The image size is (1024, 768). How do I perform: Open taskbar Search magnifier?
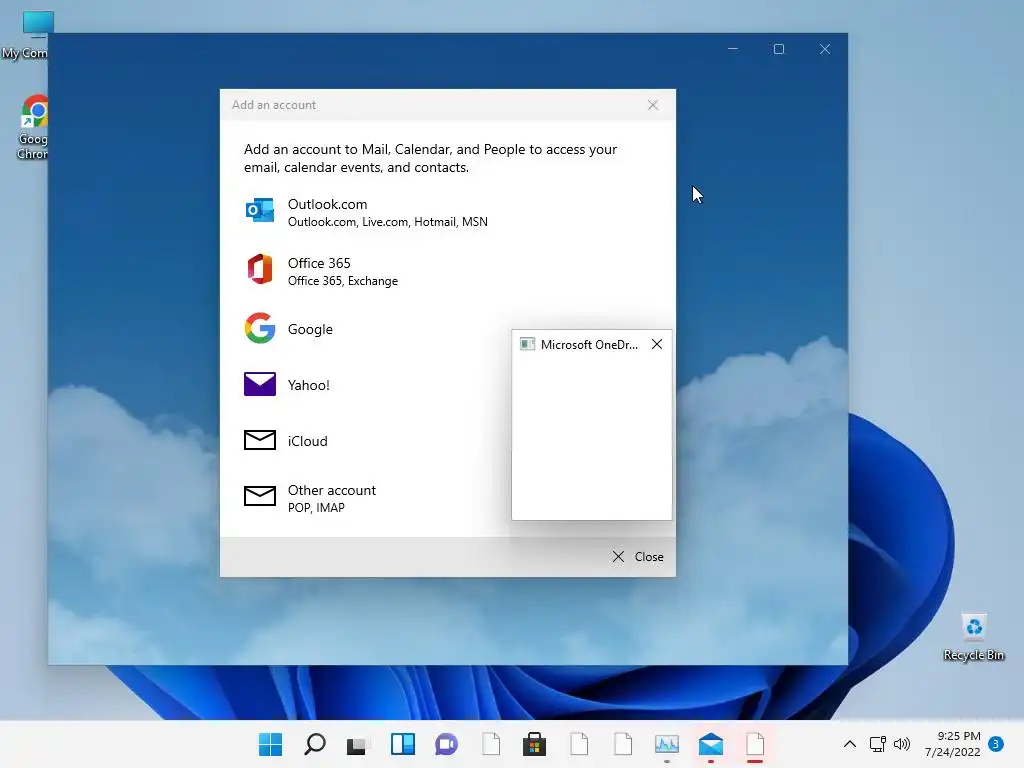(315, 744)
